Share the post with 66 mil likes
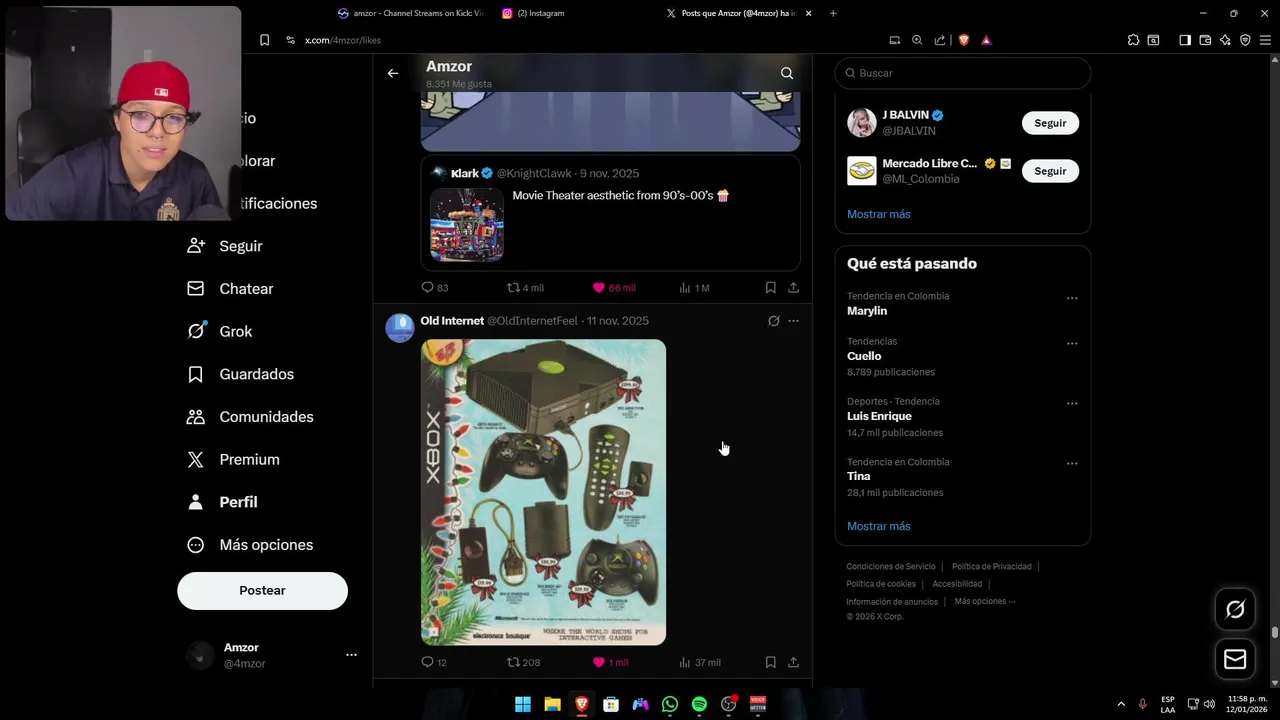This screenshot has width=1280, height=720. click(x=793, y=287)
